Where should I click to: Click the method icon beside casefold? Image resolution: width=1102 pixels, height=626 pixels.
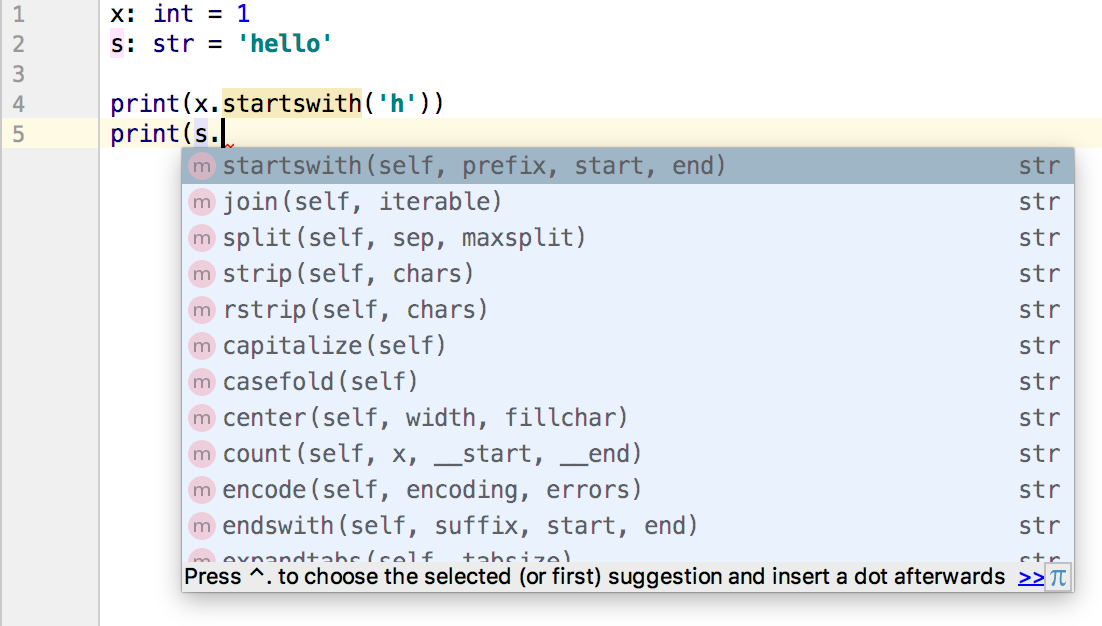coord(203,382)
